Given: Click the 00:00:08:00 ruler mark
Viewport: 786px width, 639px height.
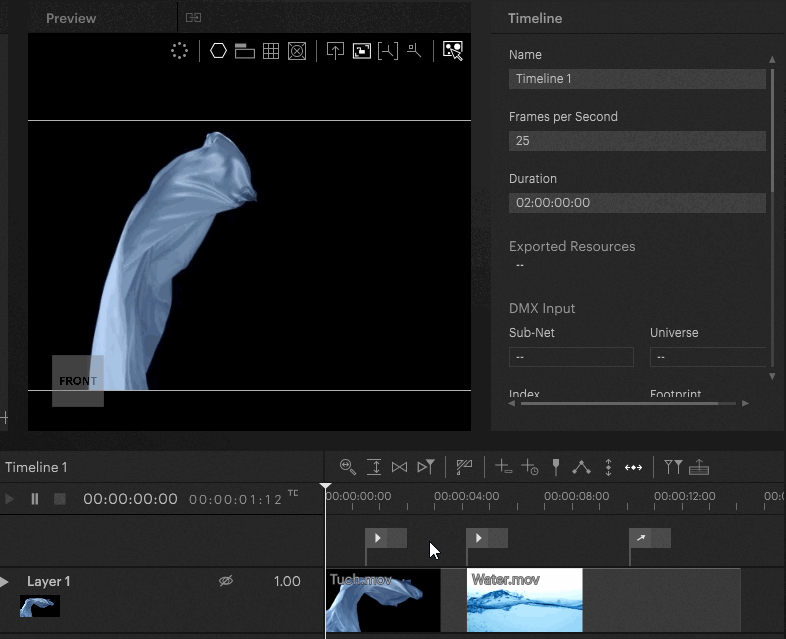Looking at the screenshot, I should (x=576, y=496).
